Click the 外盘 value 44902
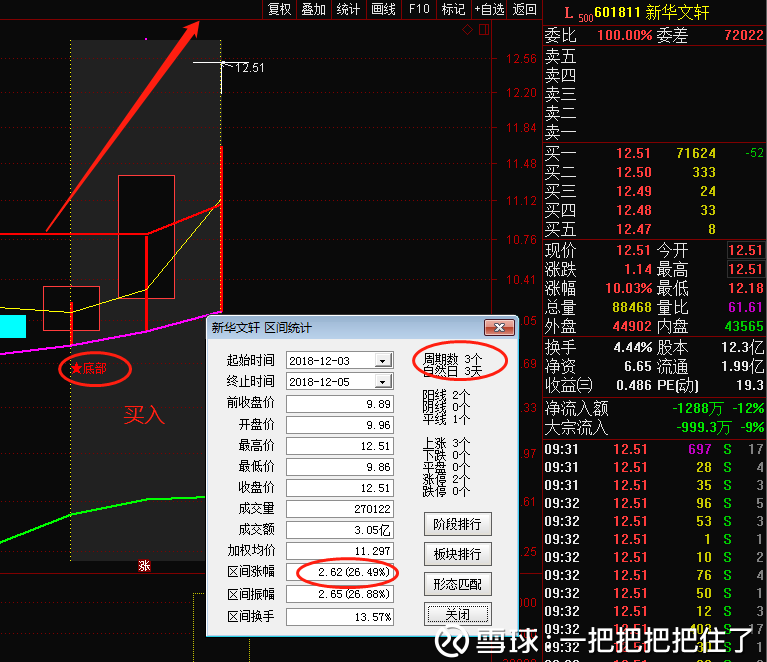This screenshot has height=662, width=767. (632, 326)
